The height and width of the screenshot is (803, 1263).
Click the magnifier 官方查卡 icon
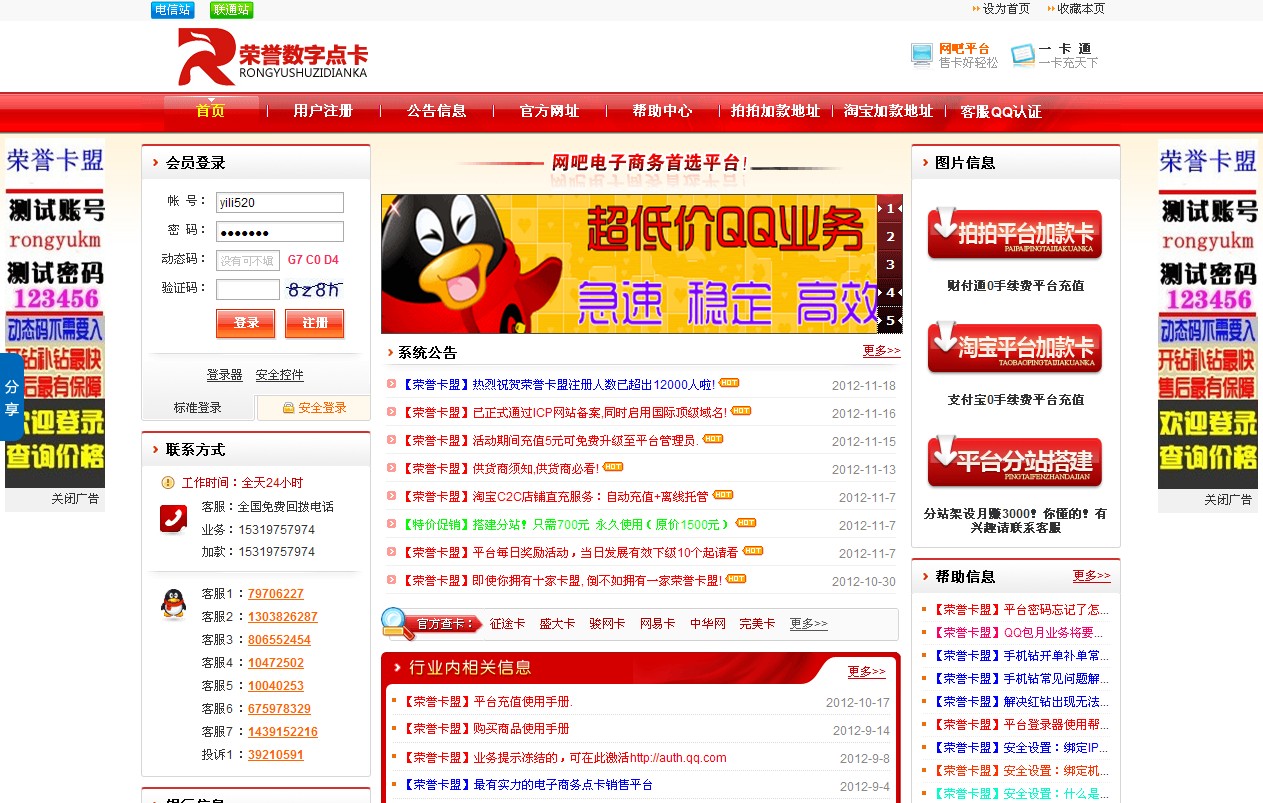click(397, 623)
